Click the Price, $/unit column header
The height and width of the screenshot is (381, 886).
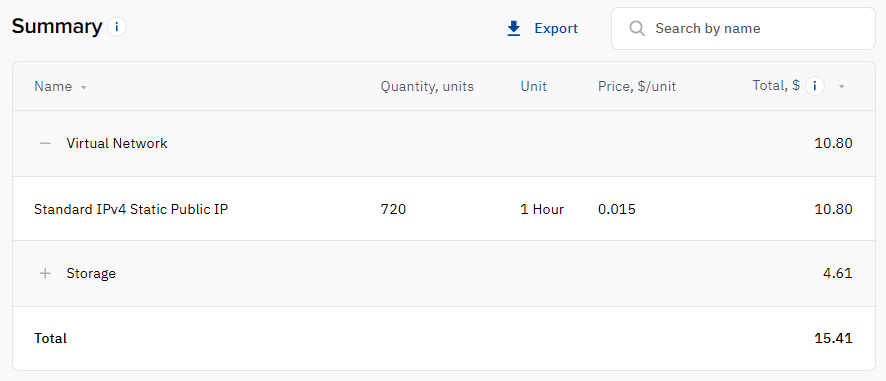(637, 86)
